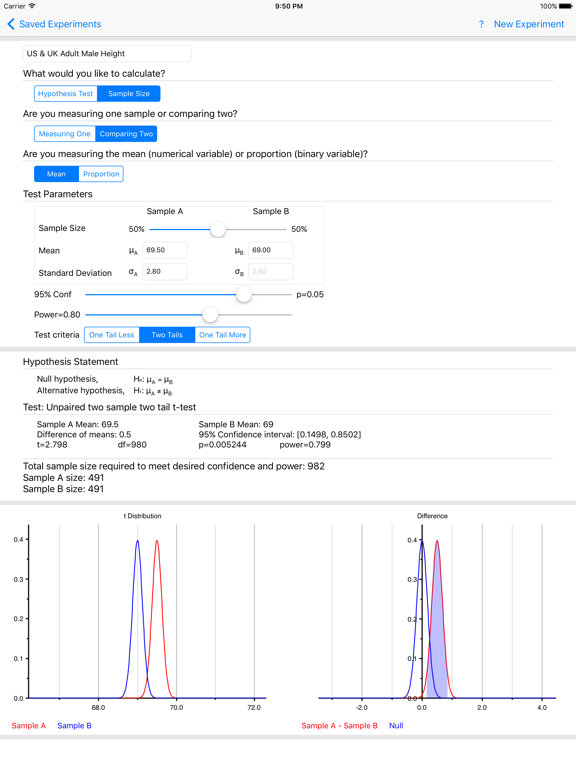The height and width of the screenshot is (768, 576).
Task: Select the Mean variable type
Action: click(56, 174)
